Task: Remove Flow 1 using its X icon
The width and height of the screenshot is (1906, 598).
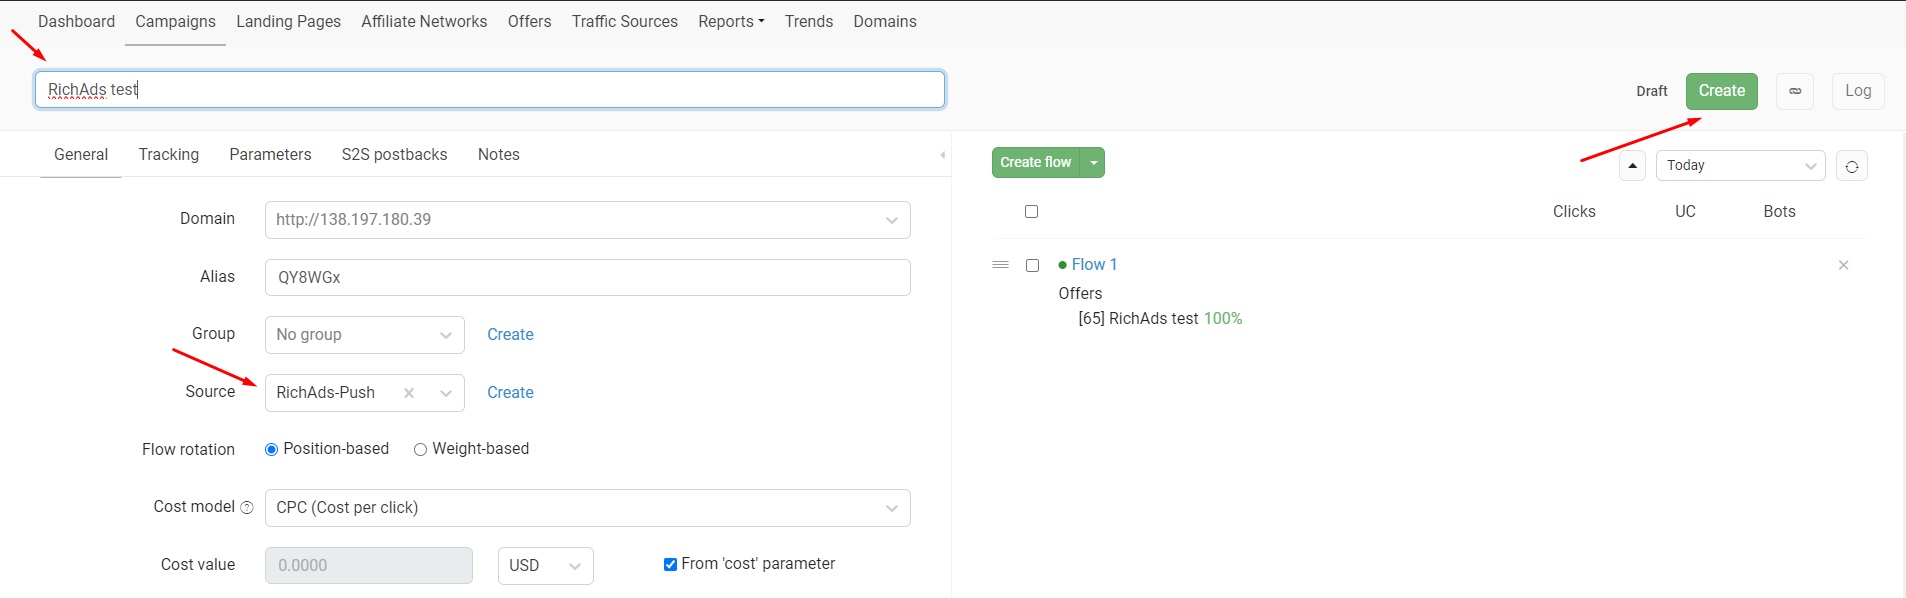Action: (1843, 265)
